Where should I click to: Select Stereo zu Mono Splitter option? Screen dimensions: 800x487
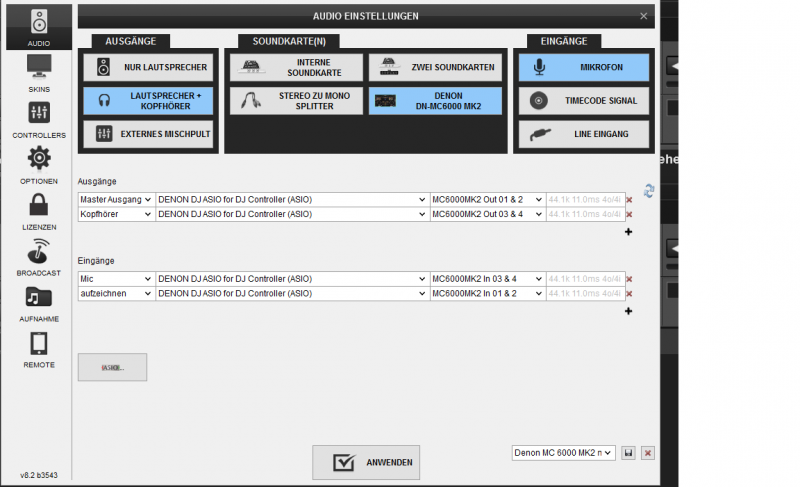[294, 101]
